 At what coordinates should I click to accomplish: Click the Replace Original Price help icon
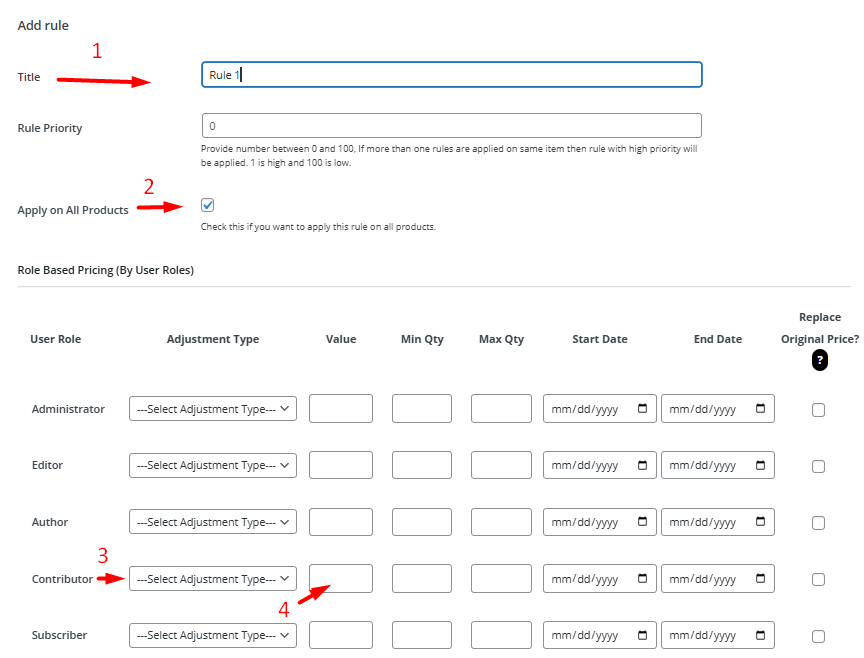819,360
